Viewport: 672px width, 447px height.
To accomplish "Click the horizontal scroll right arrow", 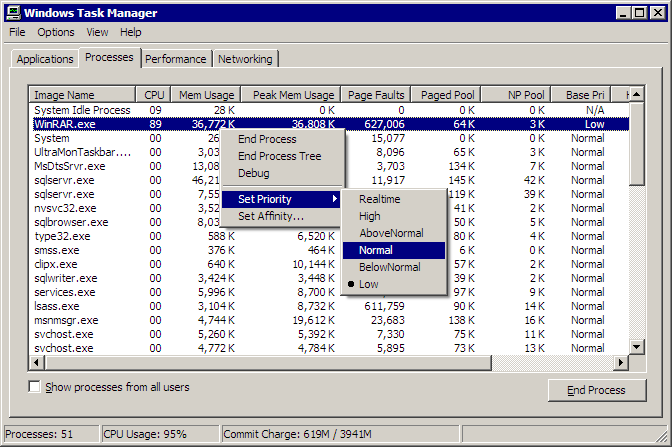I will [x=620, y=363].
